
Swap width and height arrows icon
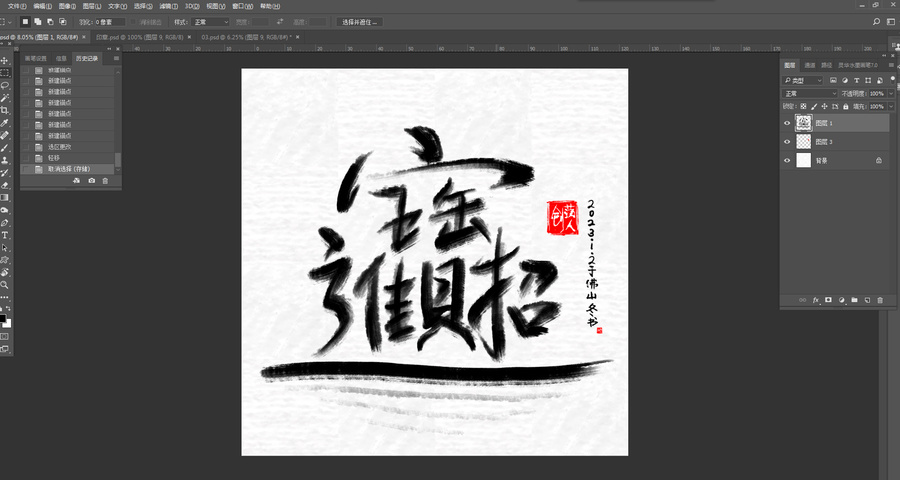[x=280, y=22]
